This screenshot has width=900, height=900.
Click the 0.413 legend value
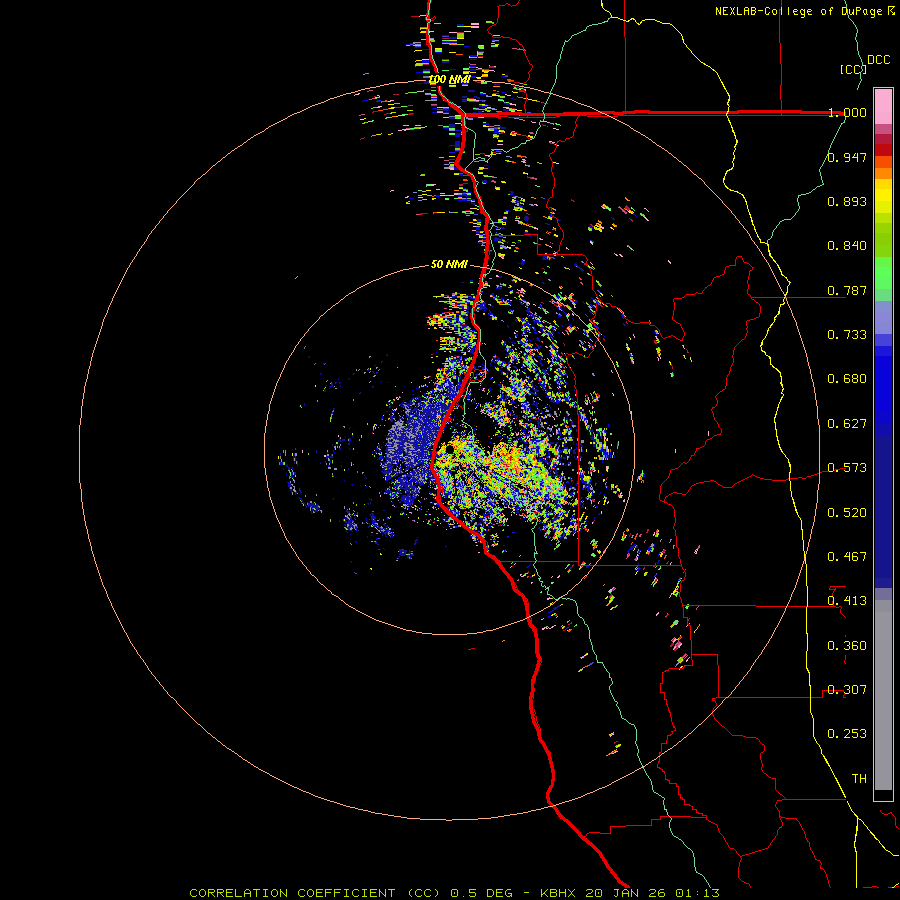point(847,601)
